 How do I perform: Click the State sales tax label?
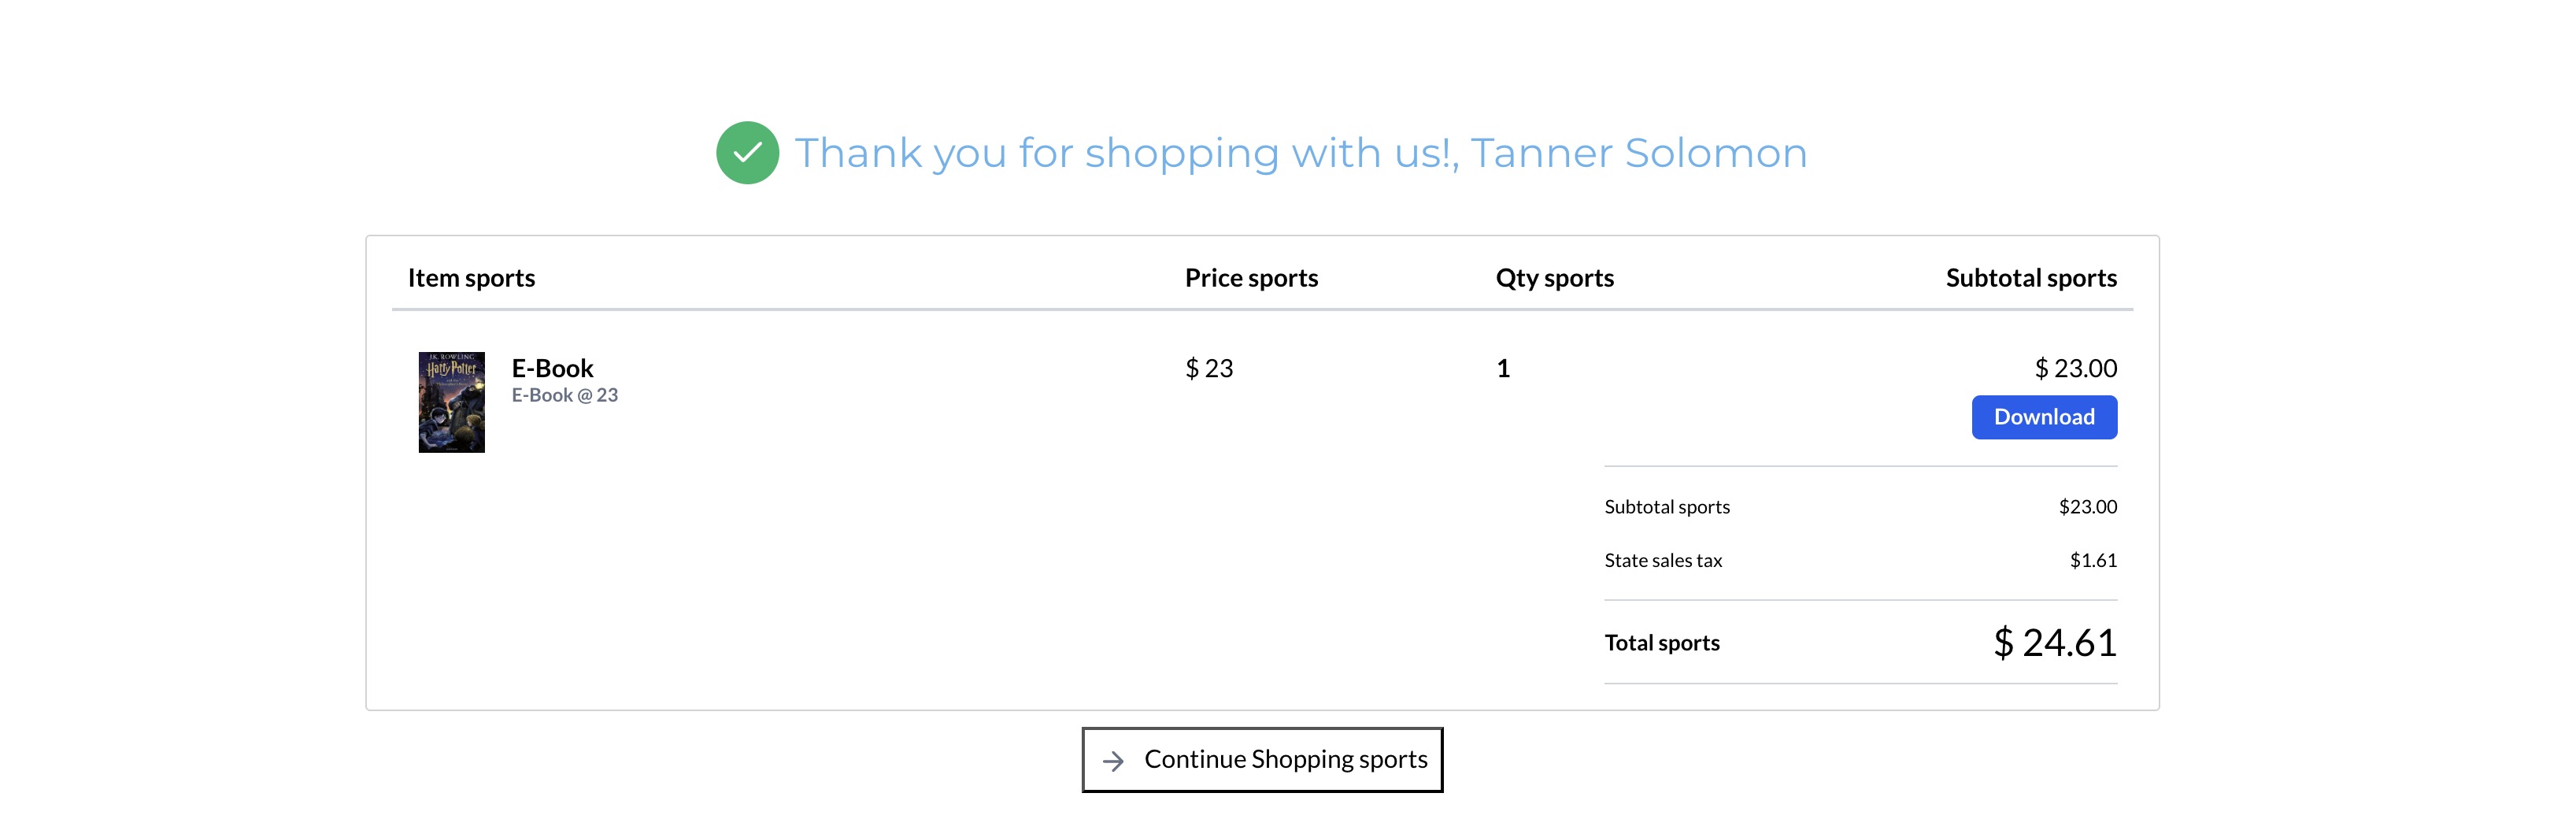[x=1662, y=561]
